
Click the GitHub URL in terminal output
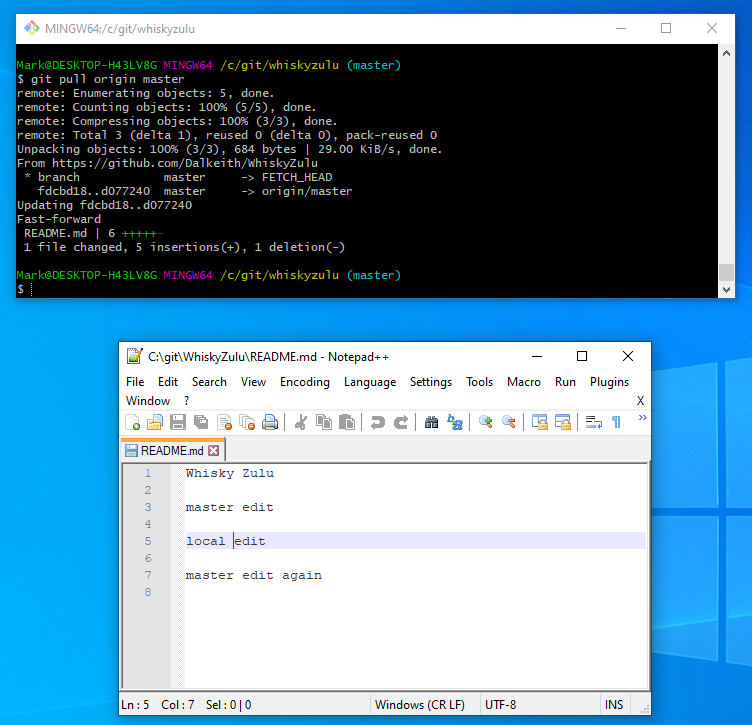(185, 164)
